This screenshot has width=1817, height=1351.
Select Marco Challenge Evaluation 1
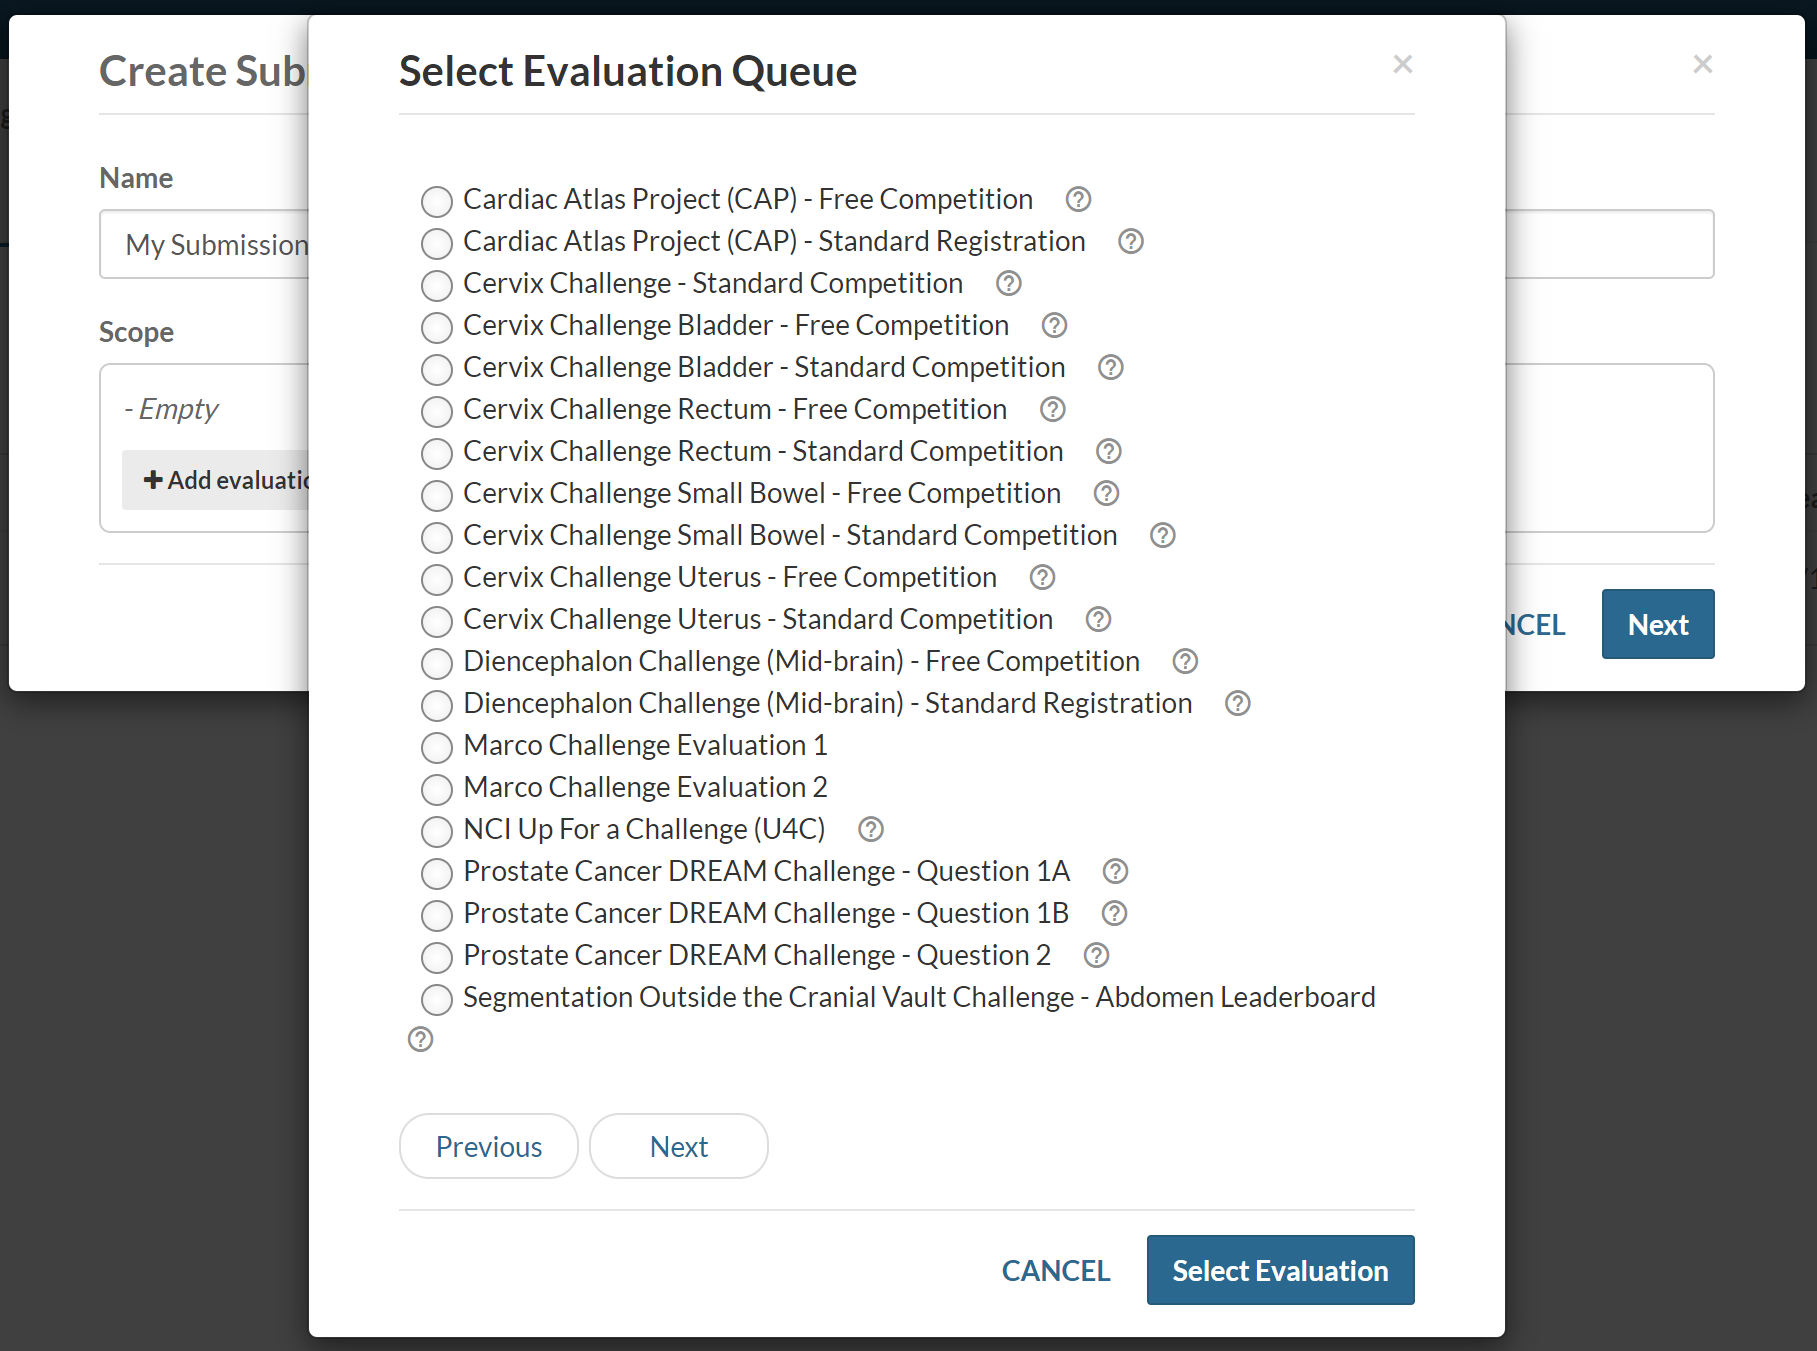pos(437,747)
